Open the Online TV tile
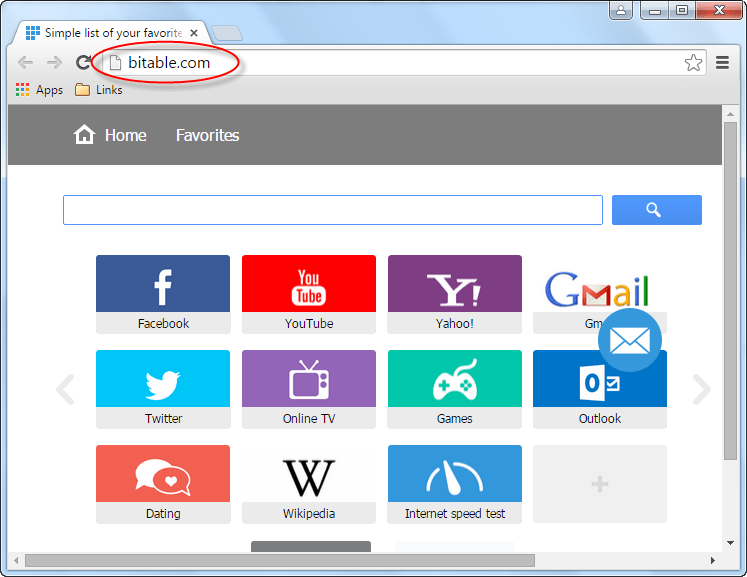Screen dimensions: 747x577 309,389
